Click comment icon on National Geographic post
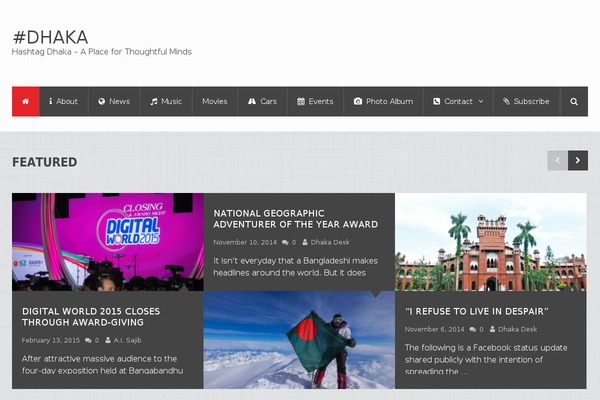The width and height of the screenshot is (600, 400). [x=285, y=242]
